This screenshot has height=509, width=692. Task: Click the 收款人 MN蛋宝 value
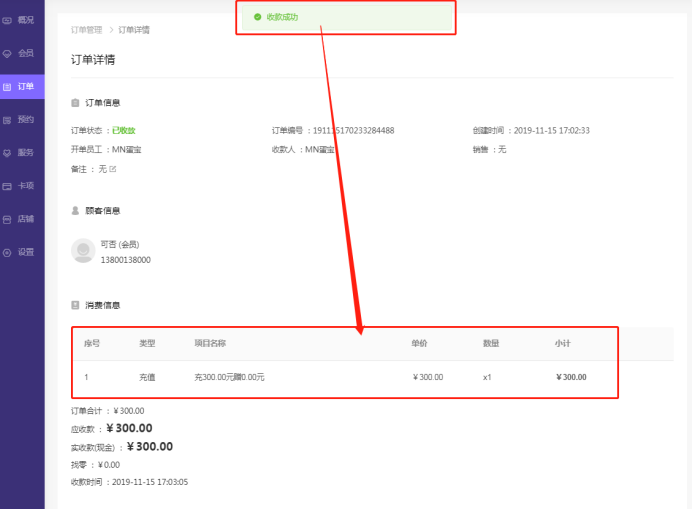click(320, 150)
